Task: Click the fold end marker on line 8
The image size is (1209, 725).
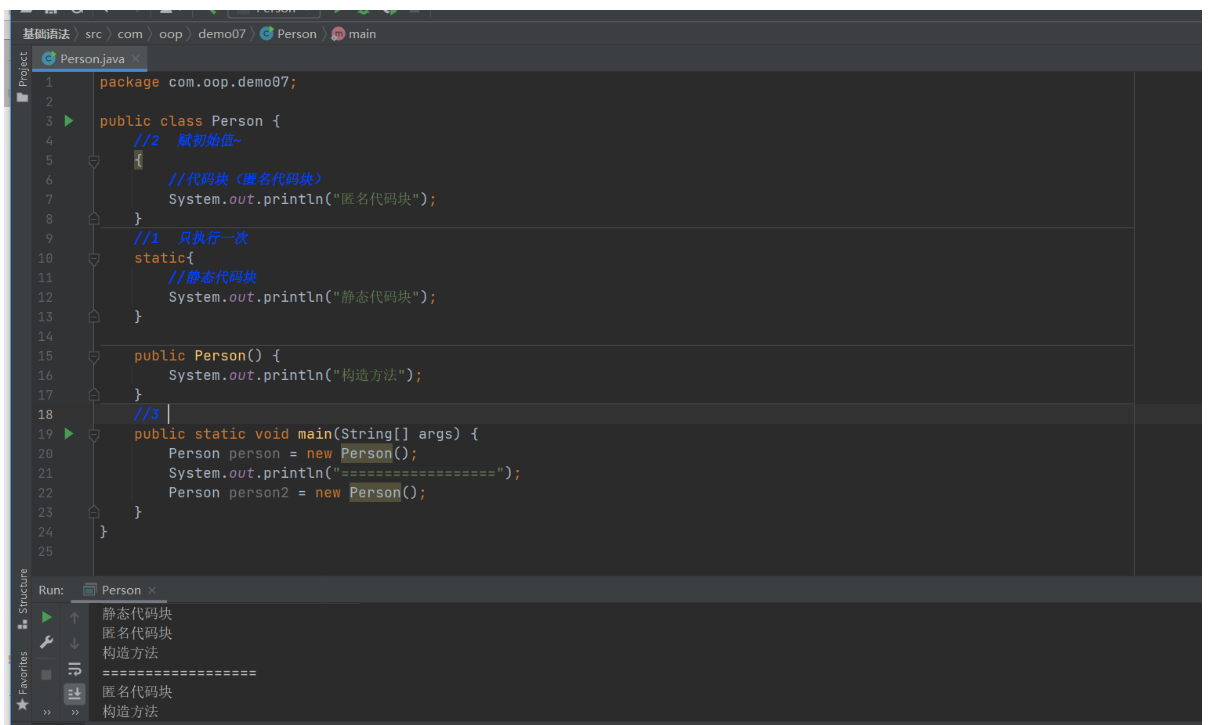Action: coord(94,218)
